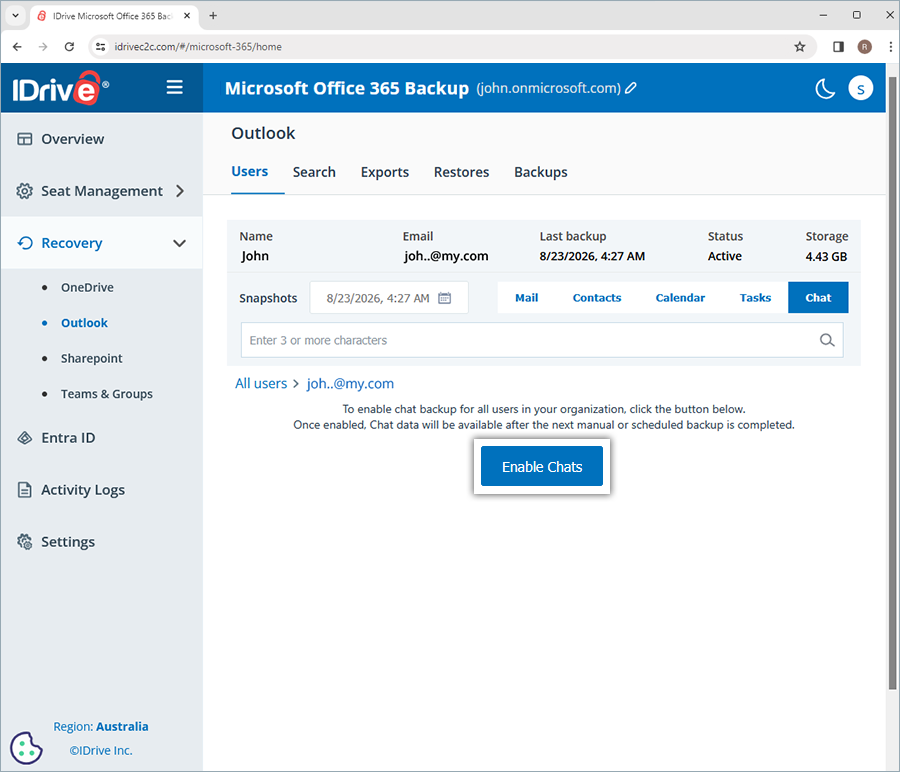Viewport: 900px width, 772px height.
Task: Select the Mail category tab
Action: 526,298
